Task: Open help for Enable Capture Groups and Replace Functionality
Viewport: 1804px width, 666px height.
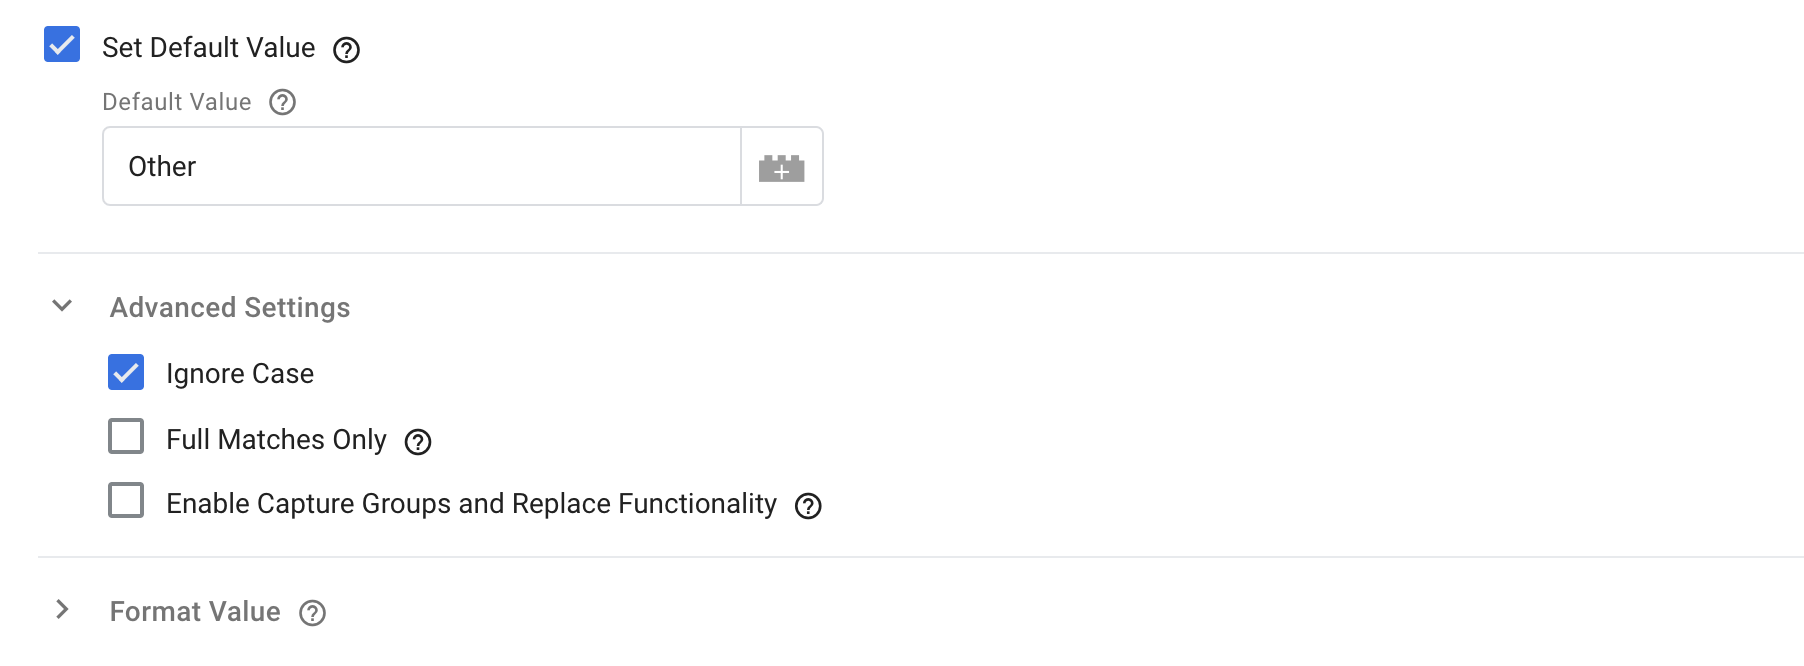Action: pos(809,505)
